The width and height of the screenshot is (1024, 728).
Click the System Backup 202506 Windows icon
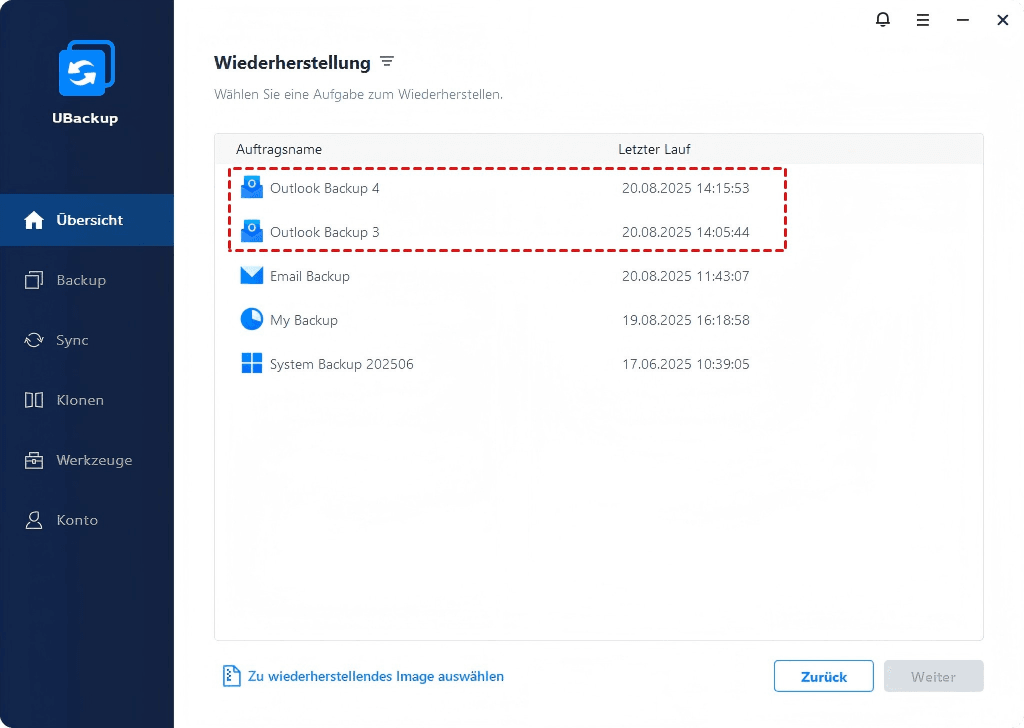click(251, 364)
